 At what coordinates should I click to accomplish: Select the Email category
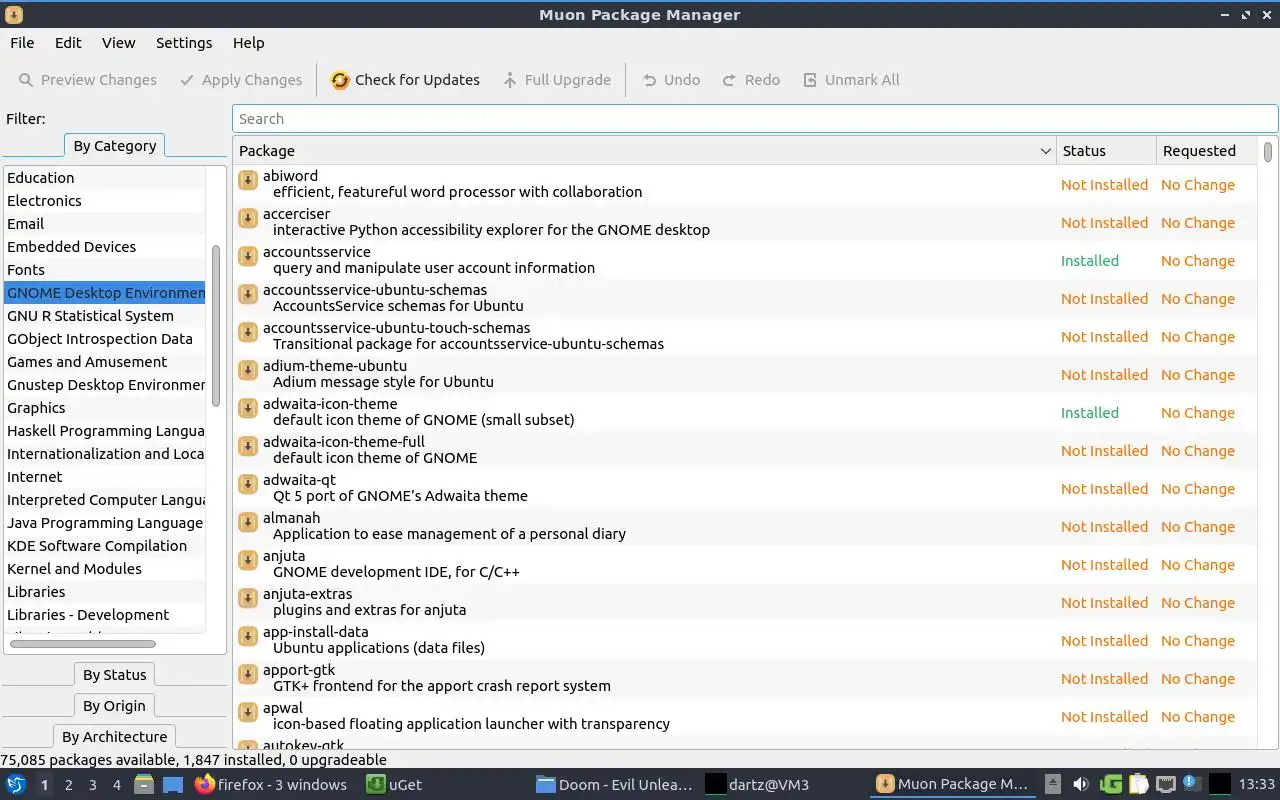tap(105, 224)
